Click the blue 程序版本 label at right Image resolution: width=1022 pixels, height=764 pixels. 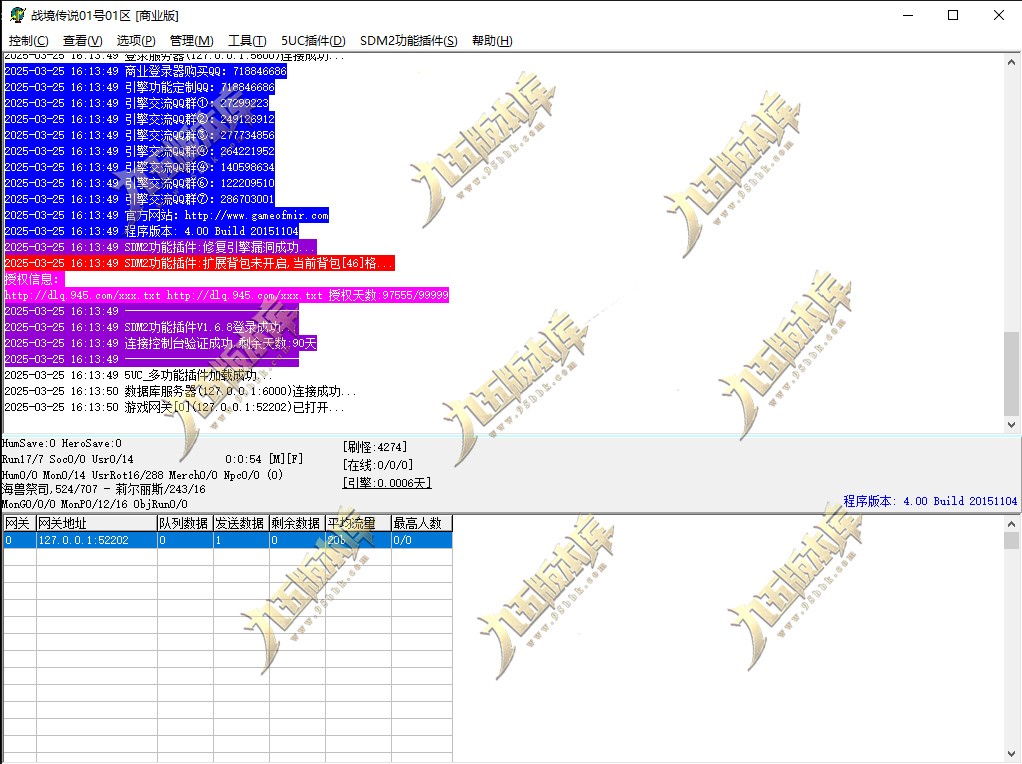point(930,501)
